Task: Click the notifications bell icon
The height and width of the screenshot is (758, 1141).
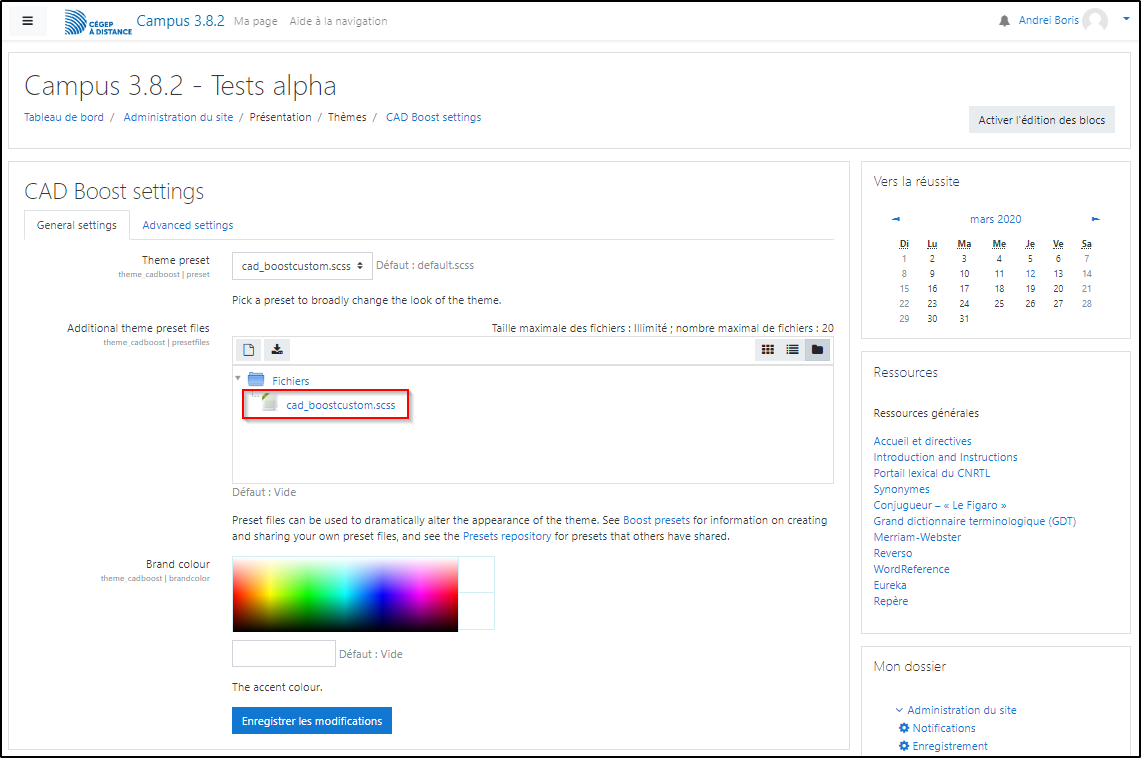Action: (x=1004, y=21)
